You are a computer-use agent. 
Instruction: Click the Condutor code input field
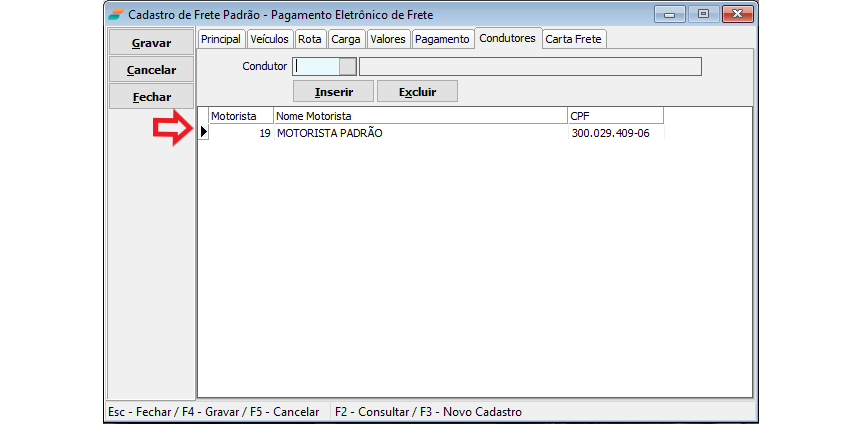tap(315, 67)
